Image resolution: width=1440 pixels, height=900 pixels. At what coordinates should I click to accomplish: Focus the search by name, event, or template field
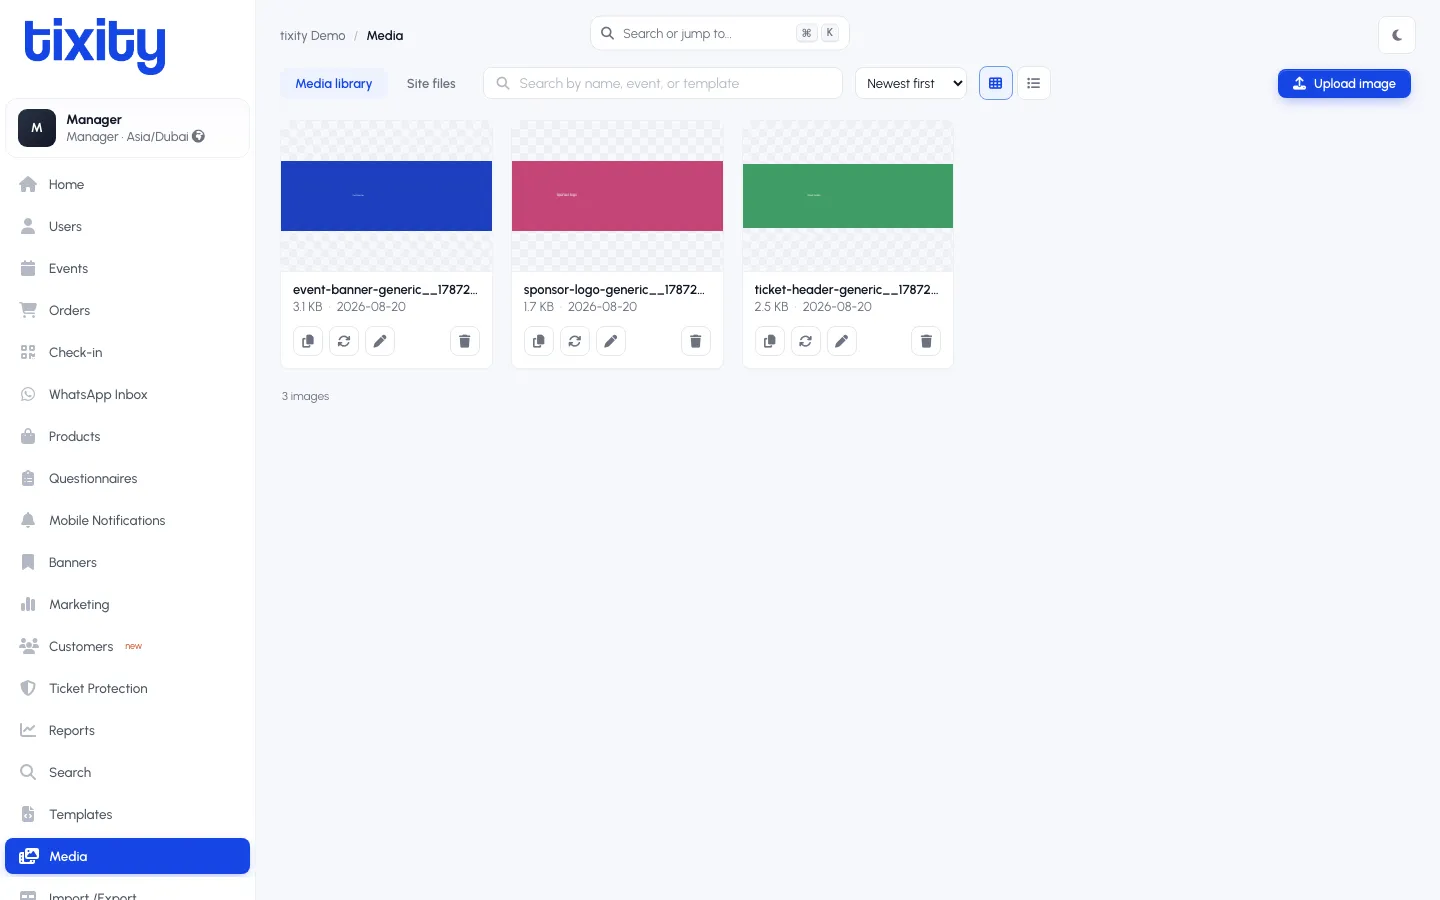coord(663,83)
